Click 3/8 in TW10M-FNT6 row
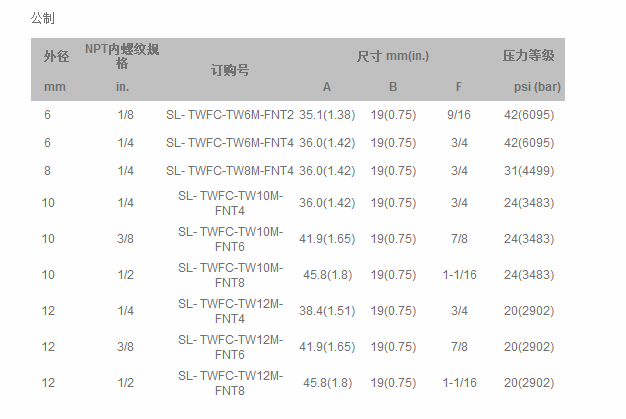Viewport: 626px width, 419px height. 125,239
